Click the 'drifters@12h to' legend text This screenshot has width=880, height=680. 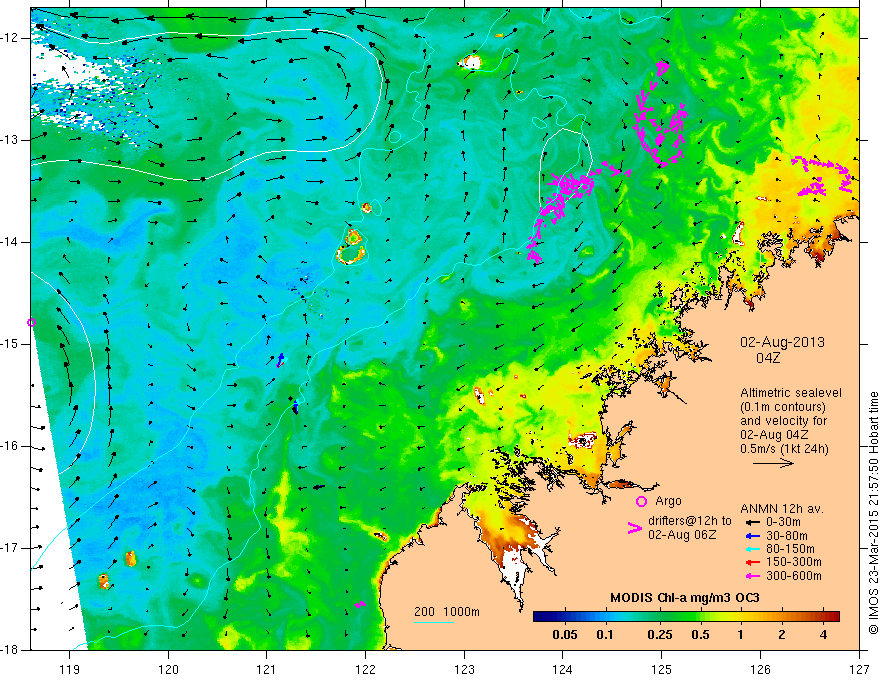click(x=690, y=521)
